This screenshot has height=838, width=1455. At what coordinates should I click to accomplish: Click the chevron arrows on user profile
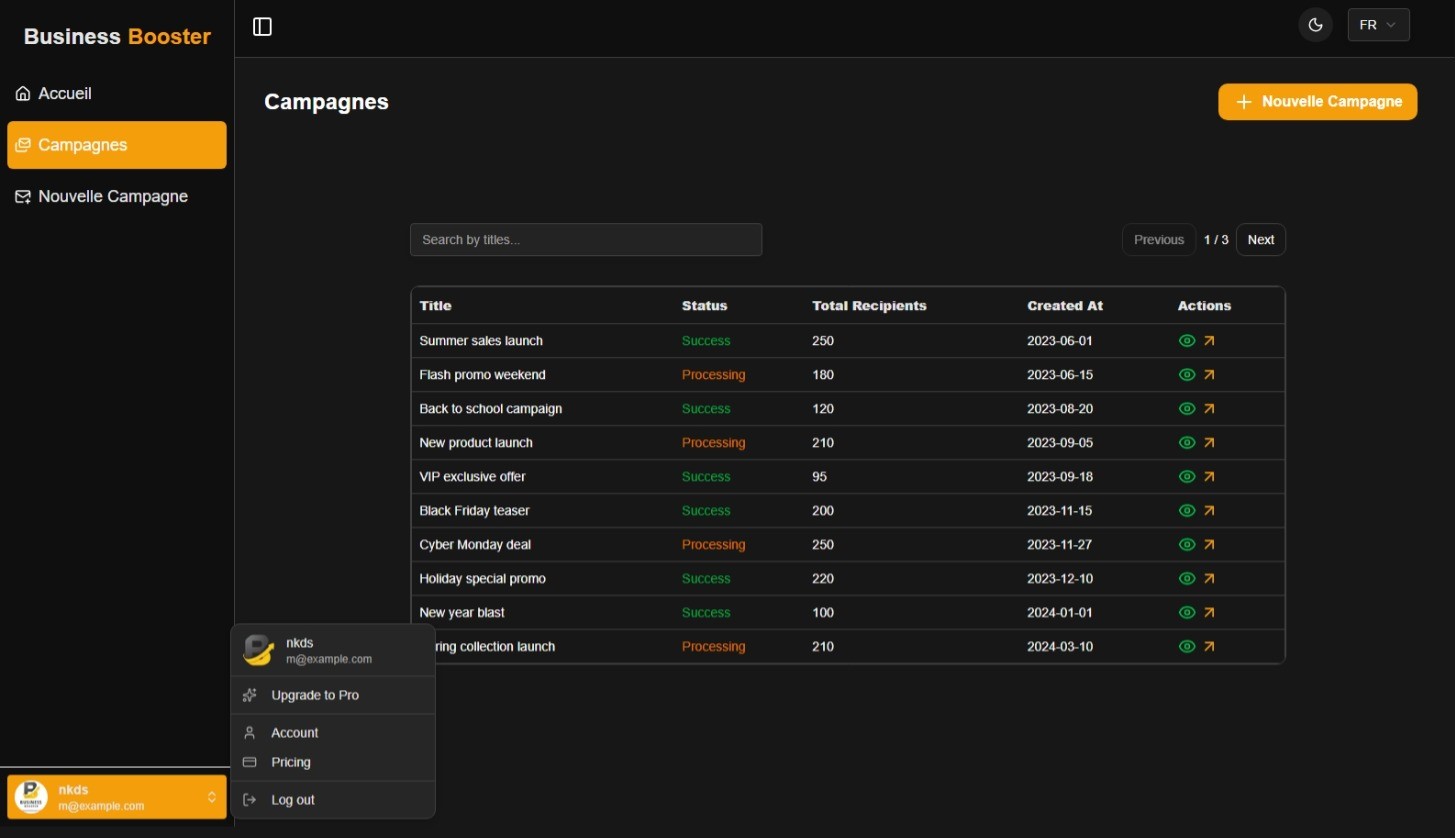(x=212, y=797)
